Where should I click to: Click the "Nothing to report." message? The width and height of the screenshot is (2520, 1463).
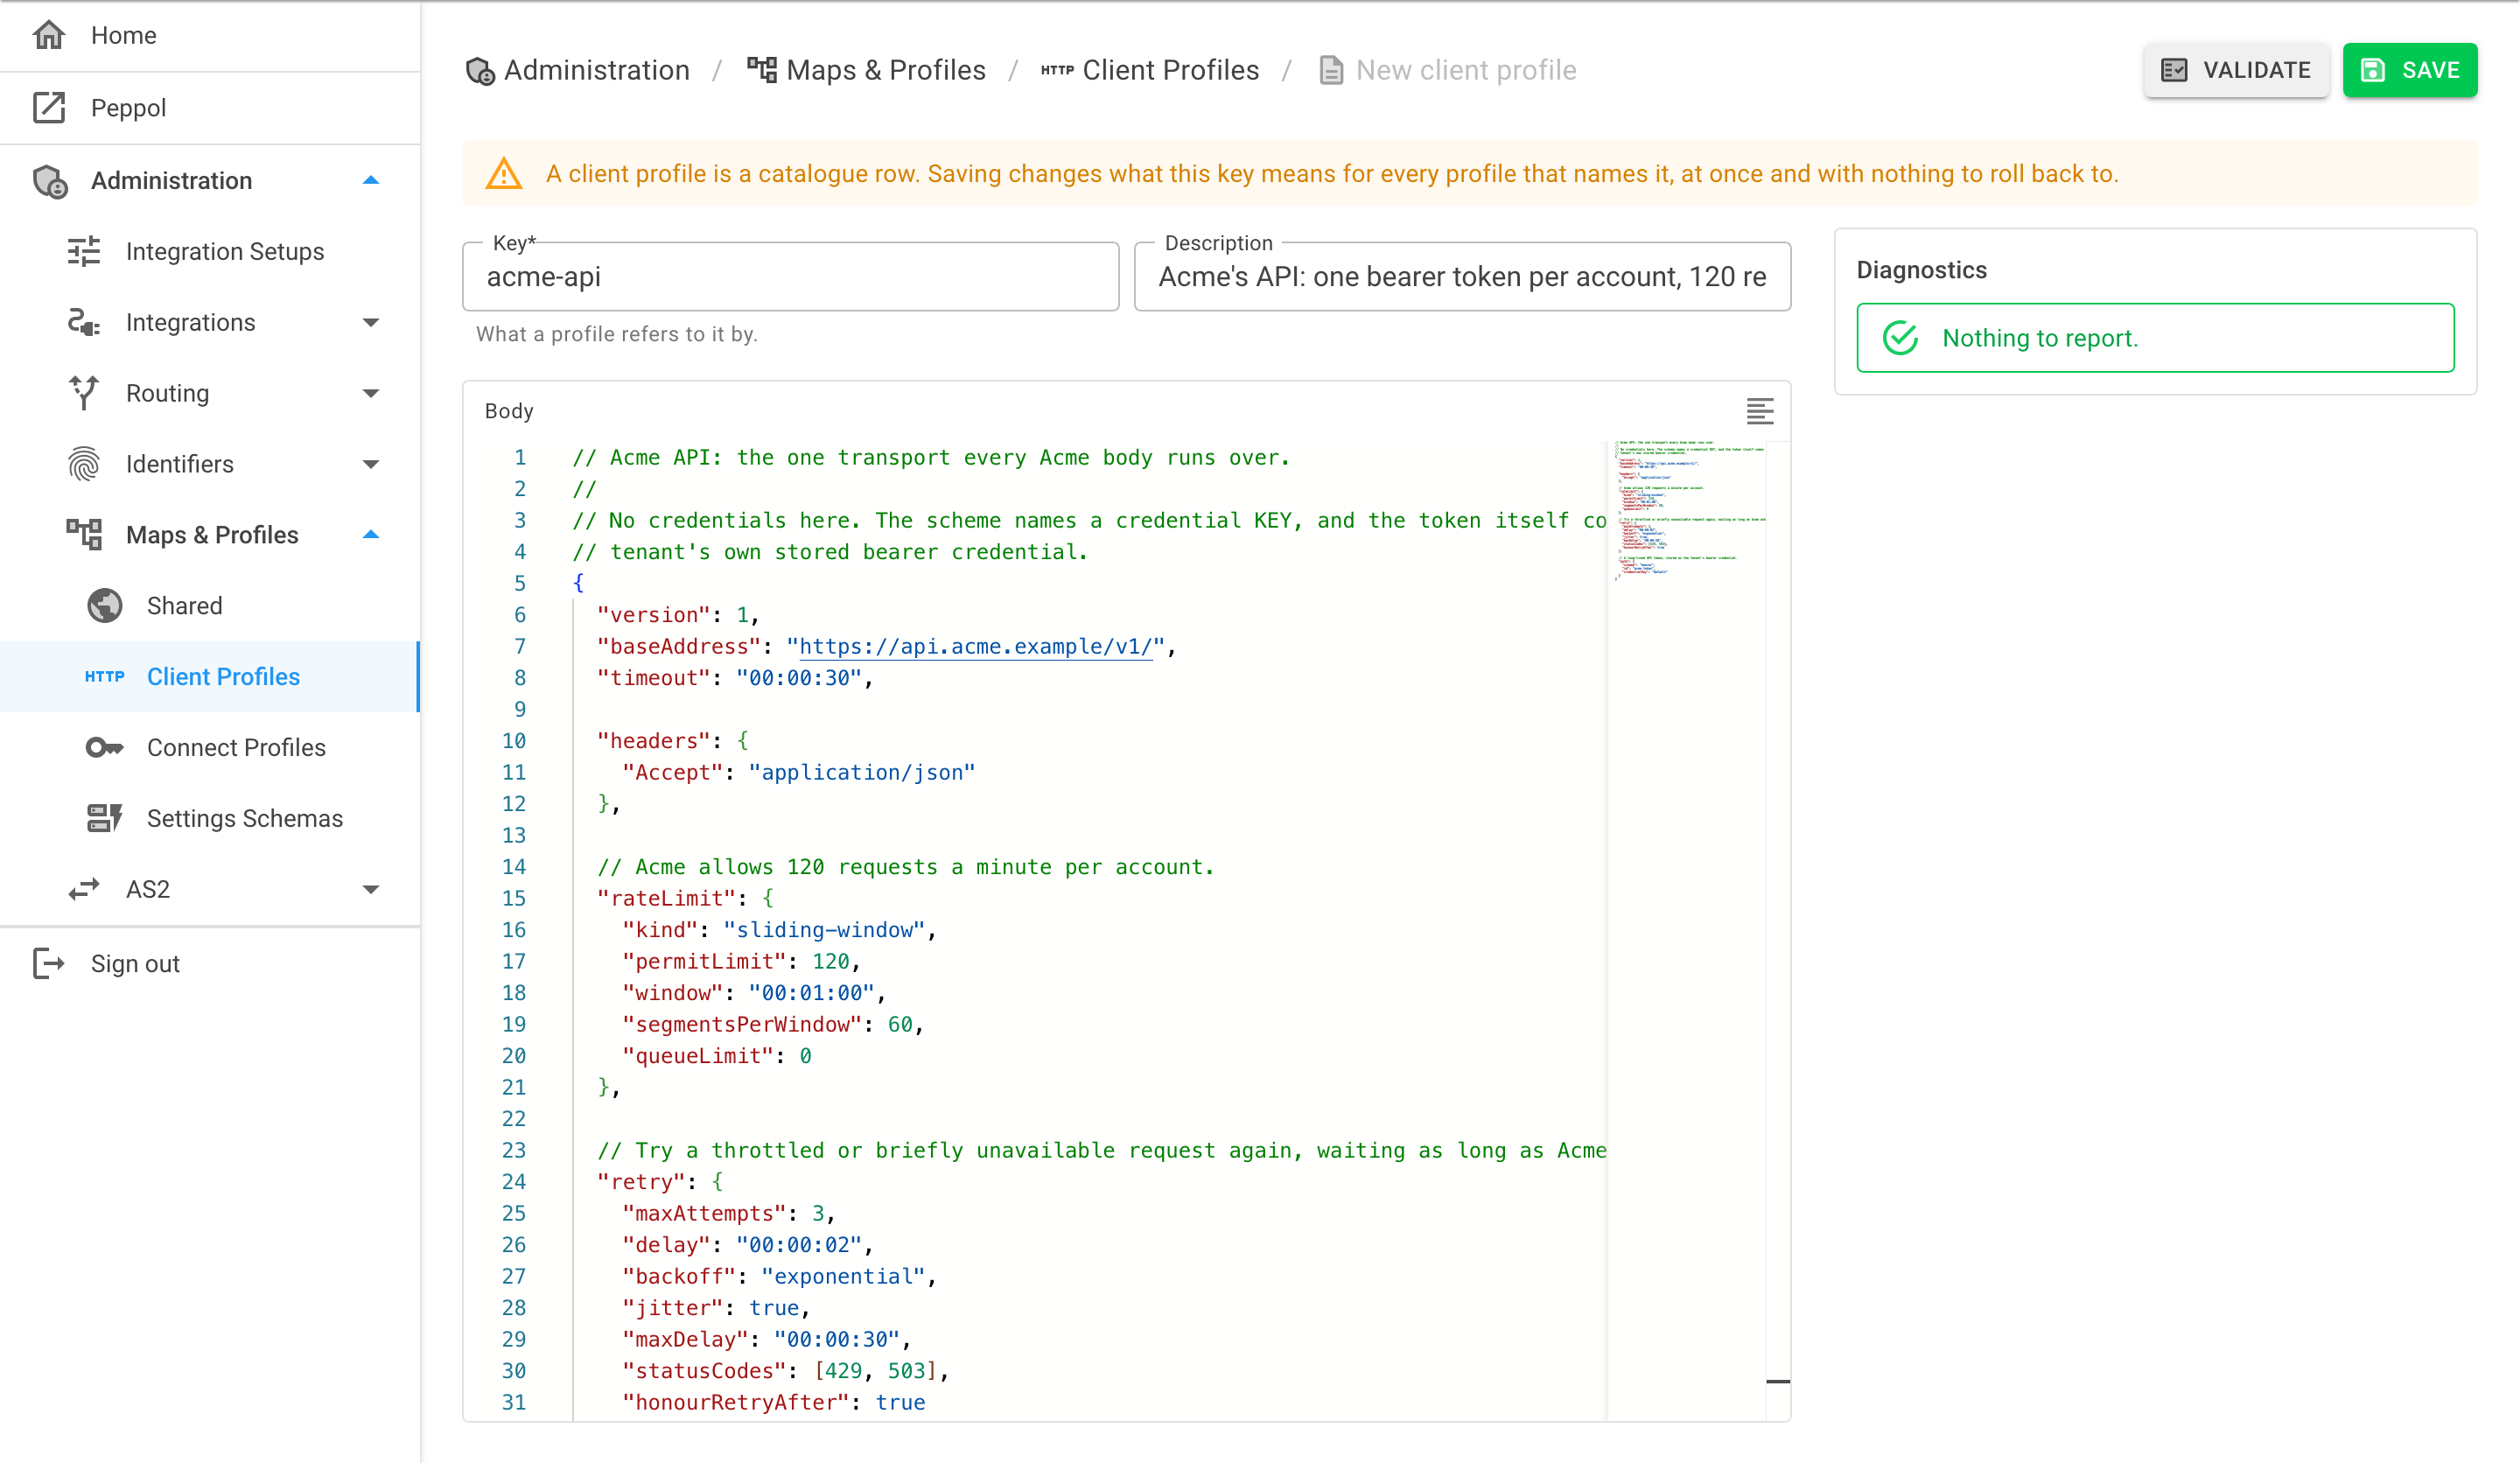pos(2040,338)
